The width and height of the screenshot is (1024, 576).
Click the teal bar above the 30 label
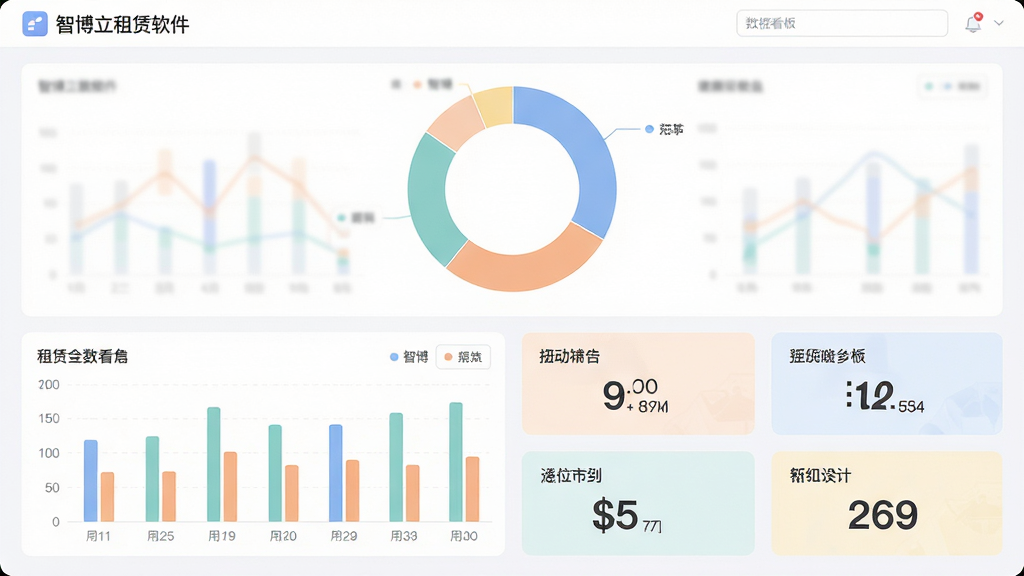click(456, 462)
